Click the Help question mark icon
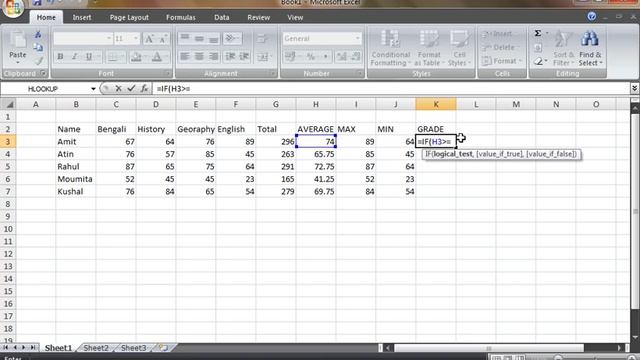 (x=591, y=16)
